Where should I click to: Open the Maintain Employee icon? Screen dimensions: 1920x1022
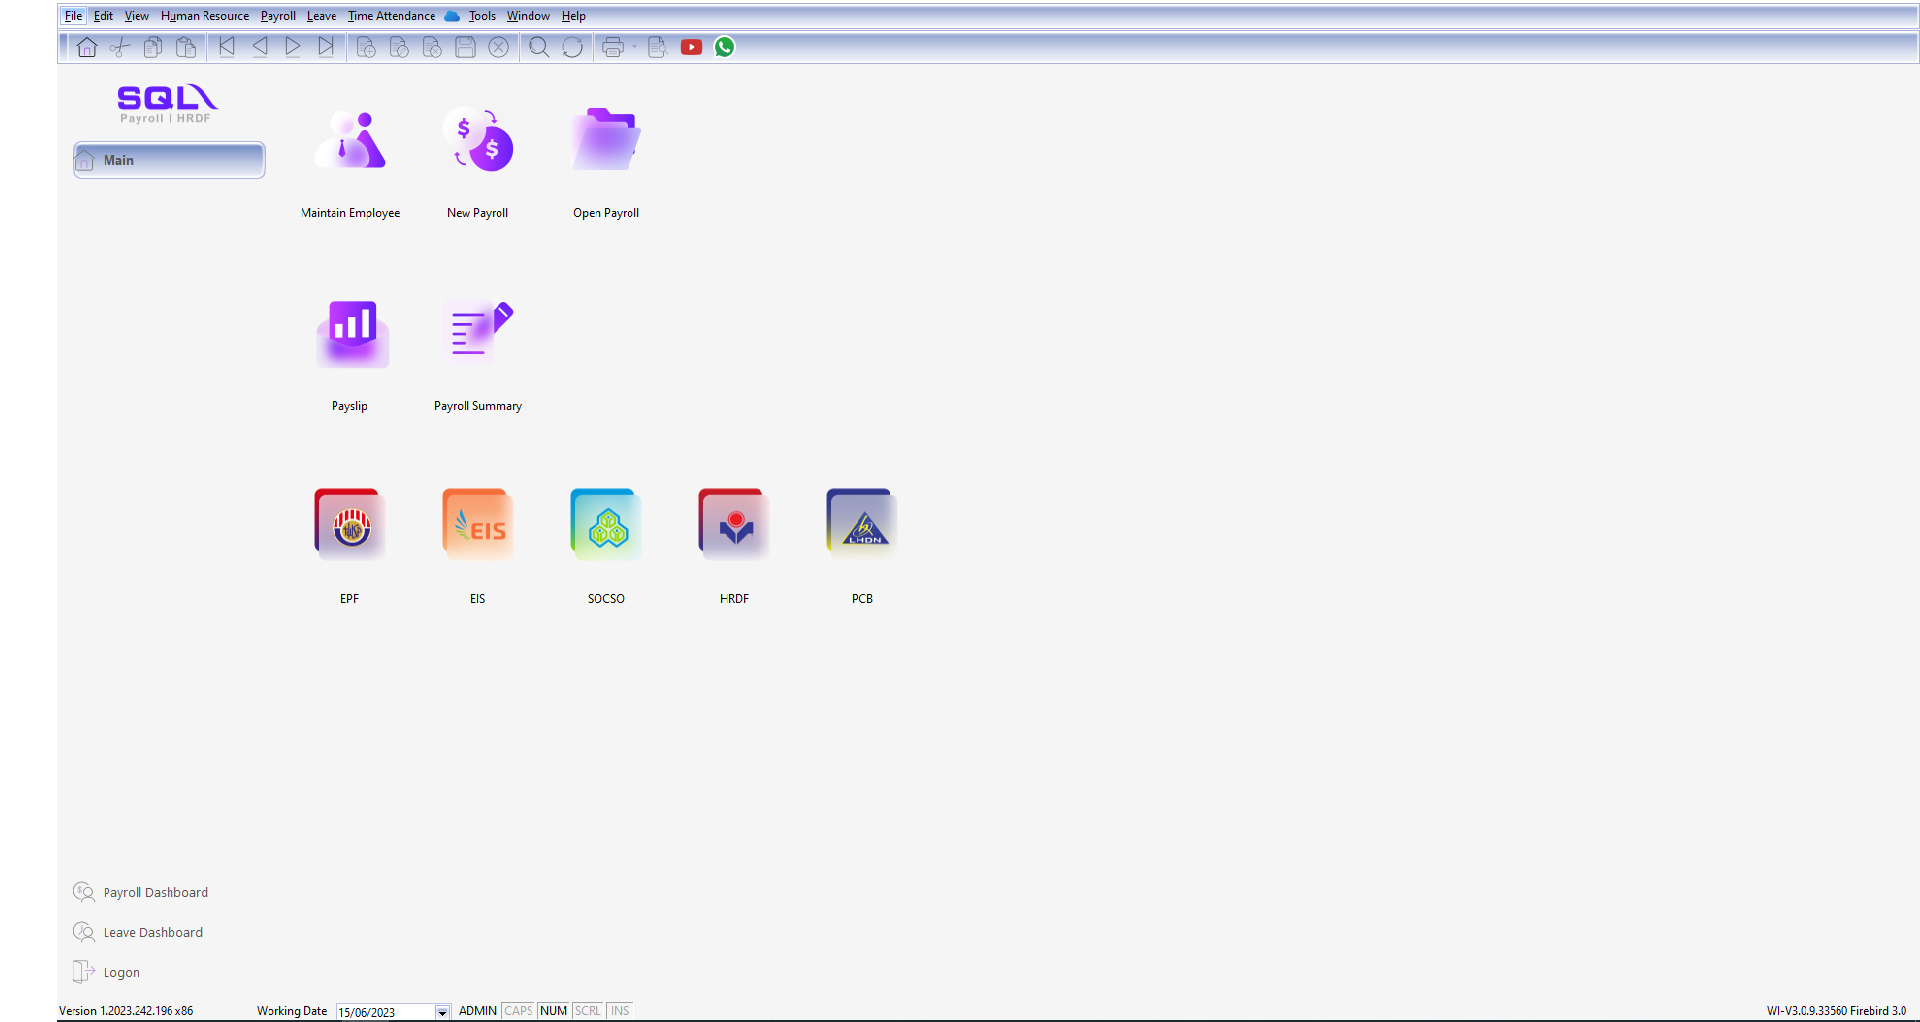click(x=350, y=141)
